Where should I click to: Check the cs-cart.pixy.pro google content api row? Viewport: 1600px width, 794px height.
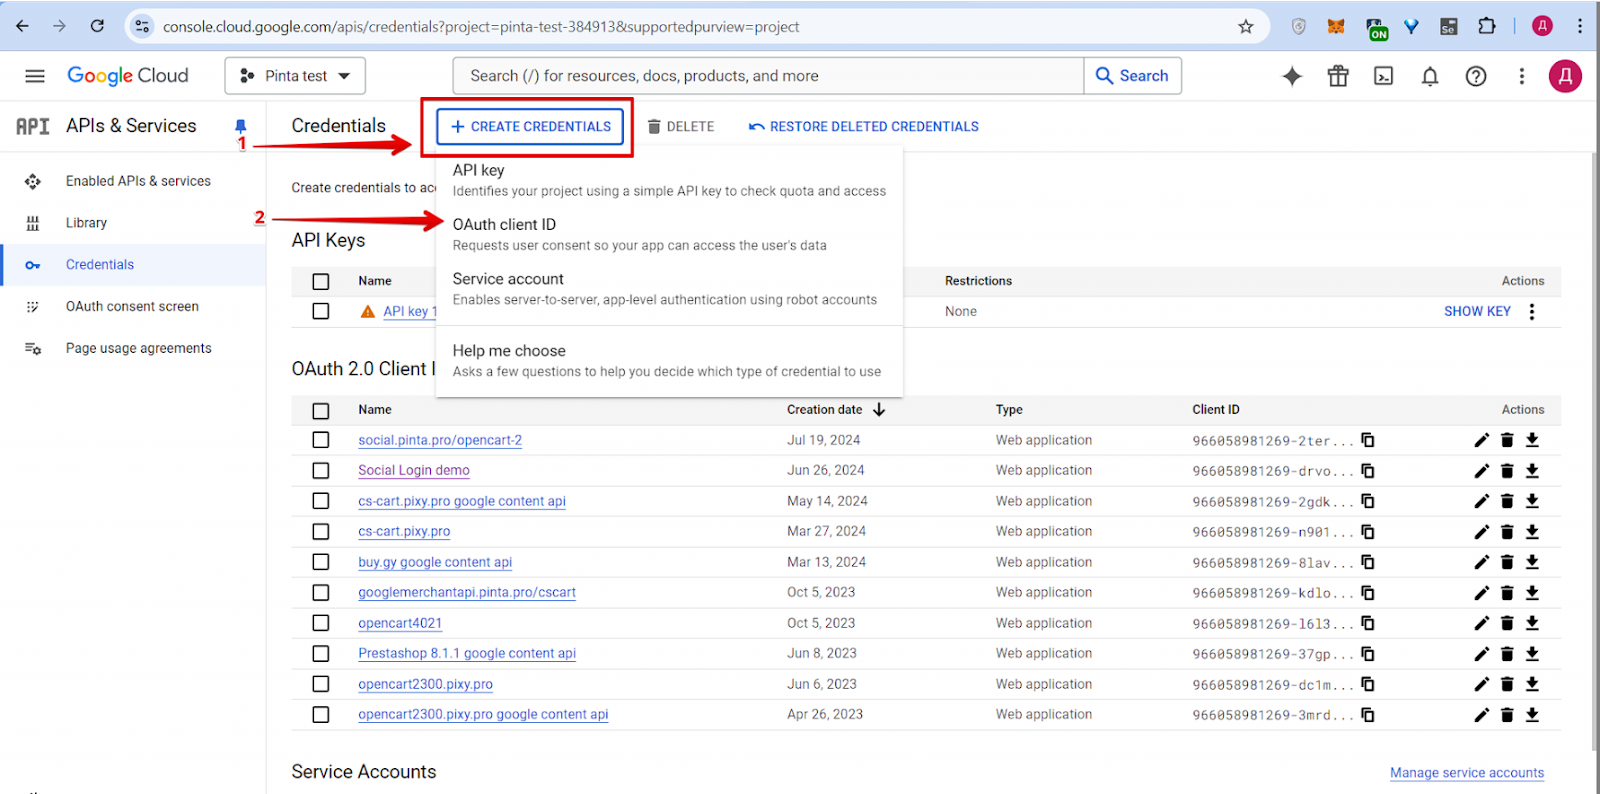tap(321, 501)
